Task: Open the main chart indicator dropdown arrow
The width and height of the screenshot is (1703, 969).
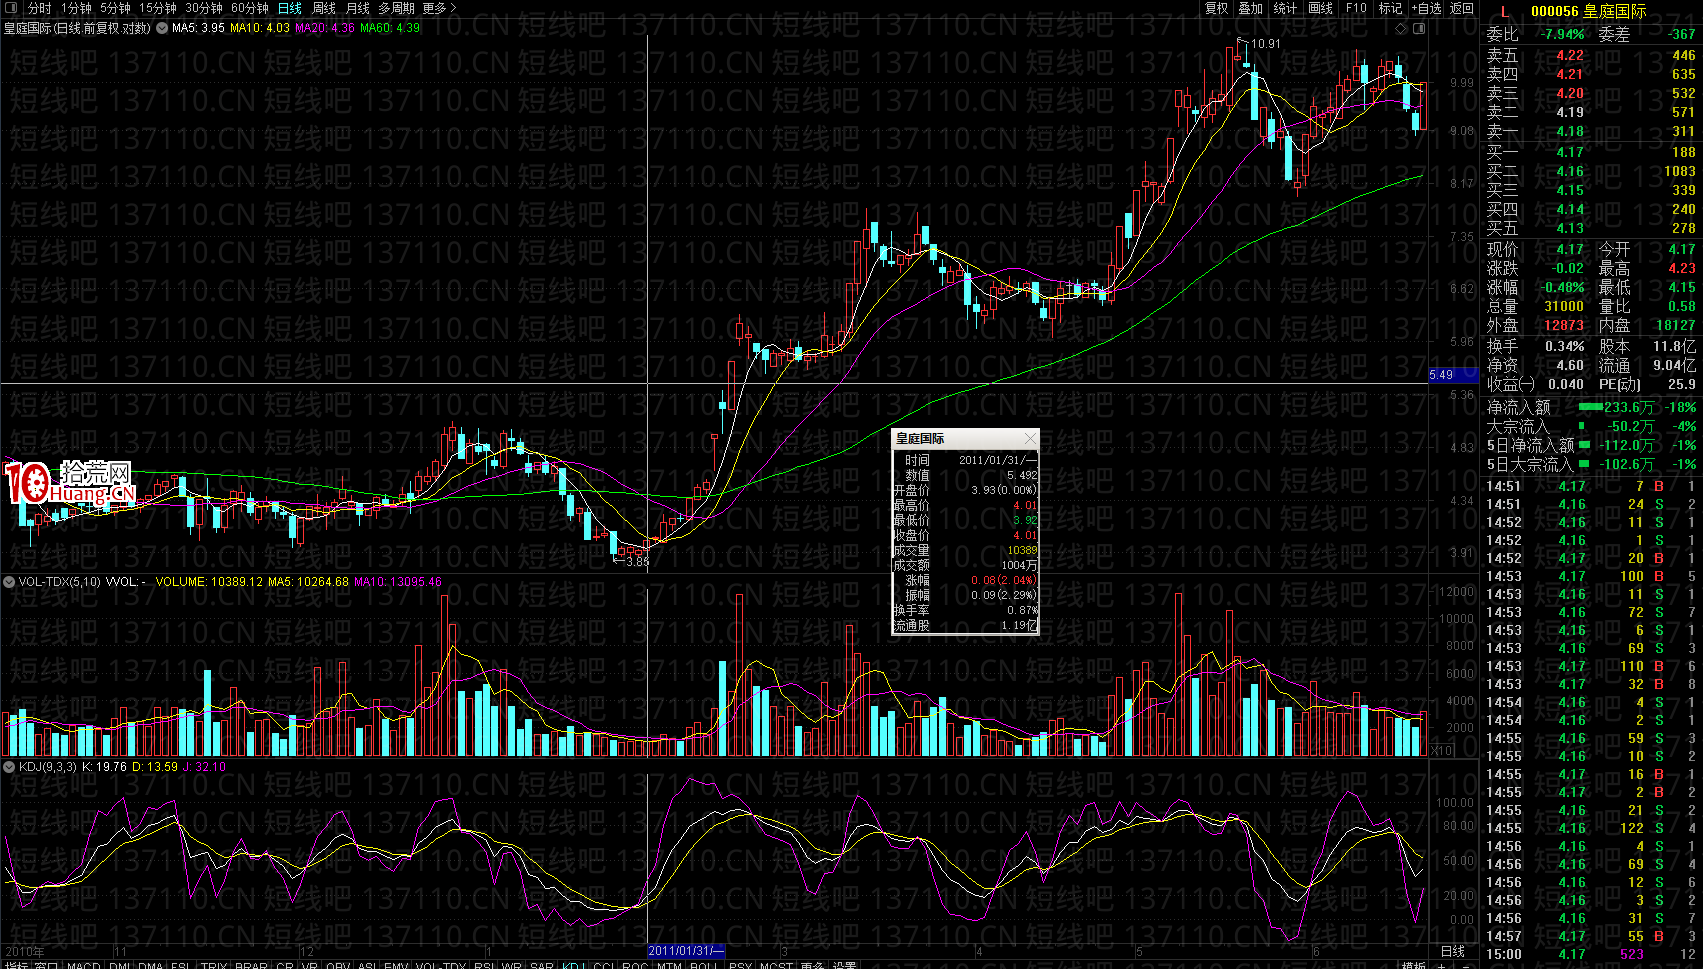Action: [162, 28]
